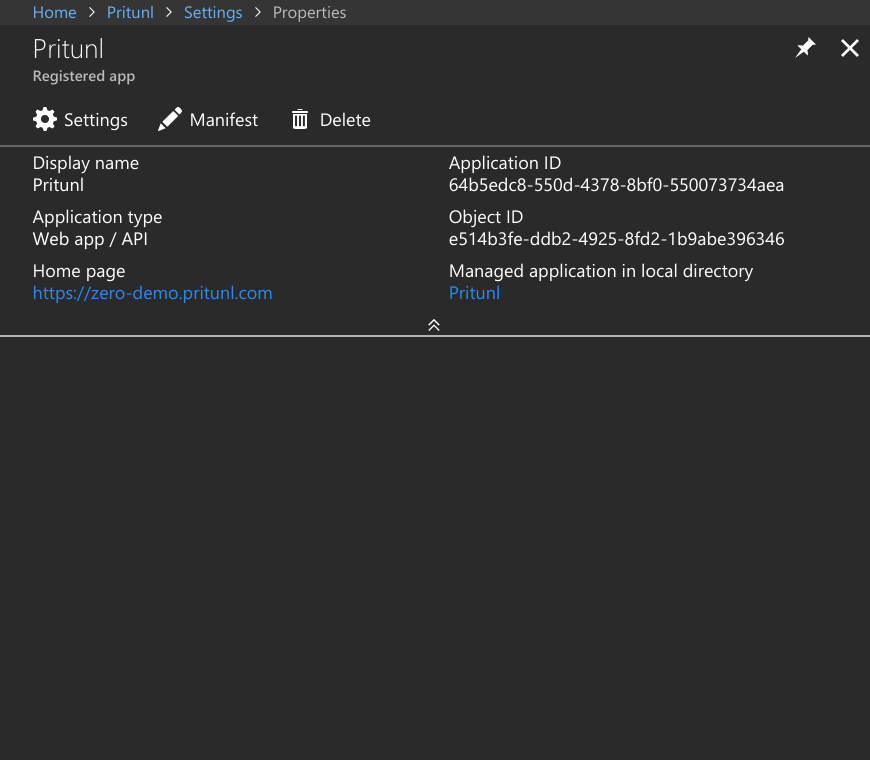The height and width of the screenshot is (760, 870).
Task: Click the Web app / API value
Action: point(90,239)
